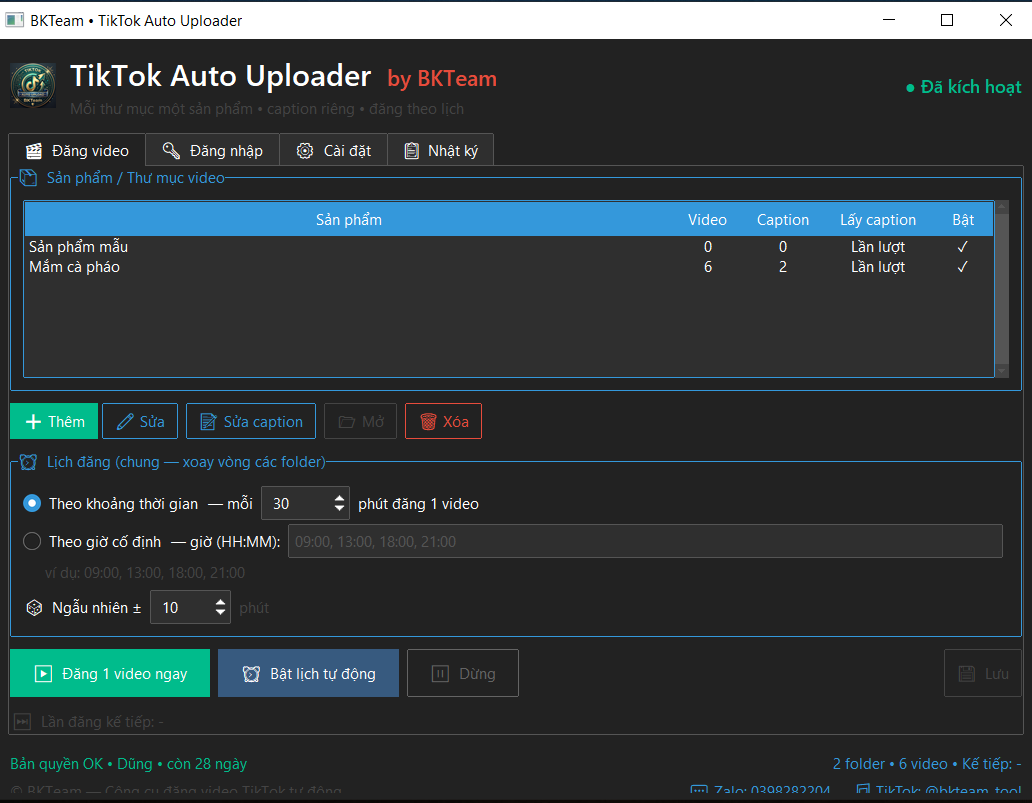This screenshot has width=1032, height=803.
Task: Enable Bật lịch tự động schedule
Action: pos(308,673)
